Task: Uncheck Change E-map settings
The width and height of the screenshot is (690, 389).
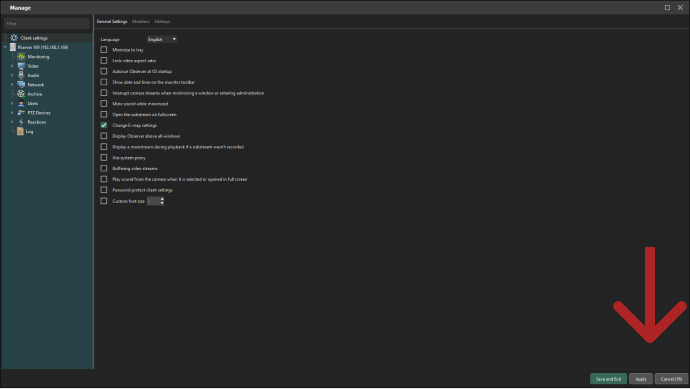Action: coord(104,125)
